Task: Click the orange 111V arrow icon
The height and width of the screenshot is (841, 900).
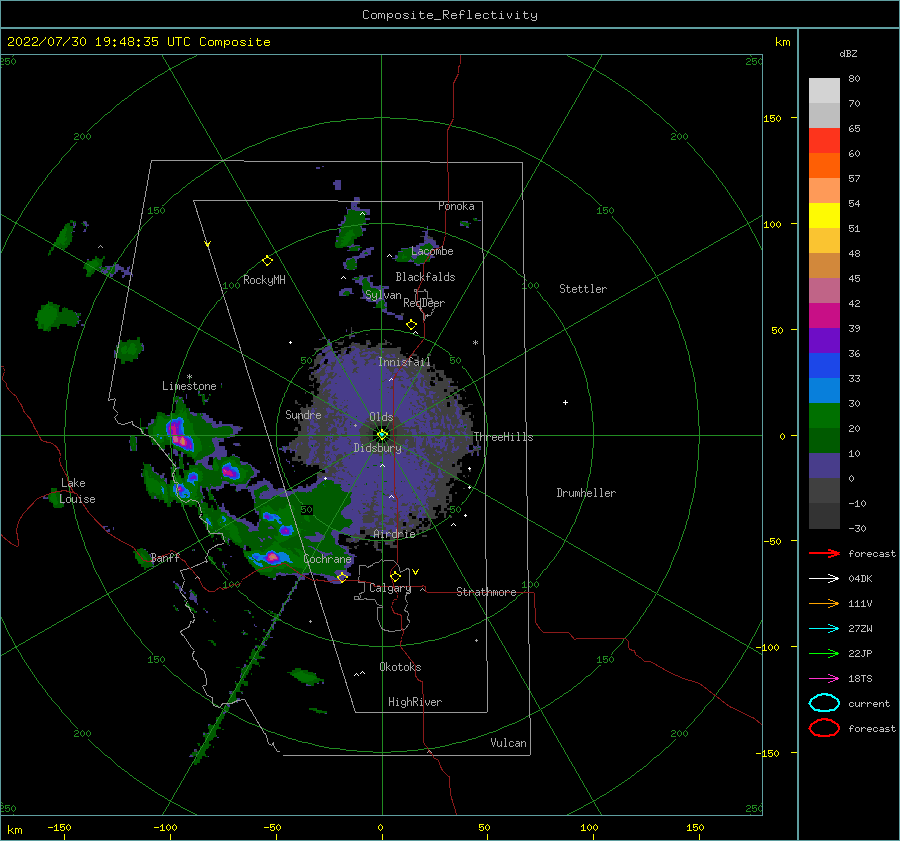Action: click(824, 603)
